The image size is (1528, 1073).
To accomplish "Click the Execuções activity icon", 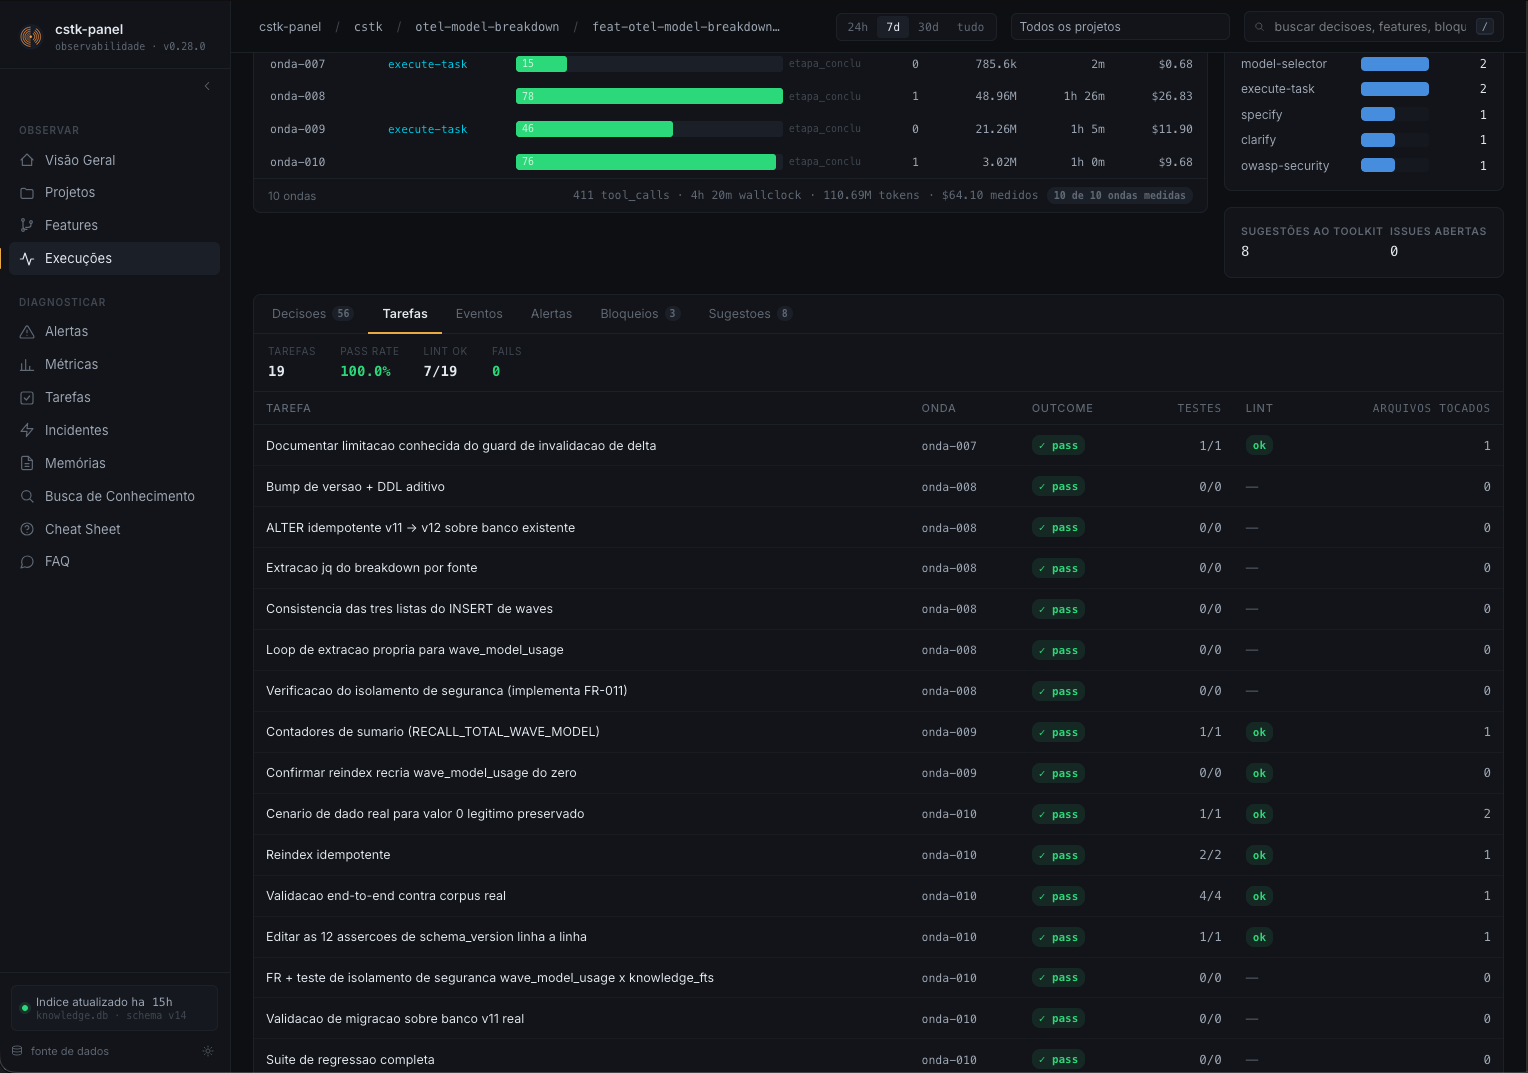I will [27, 259].
